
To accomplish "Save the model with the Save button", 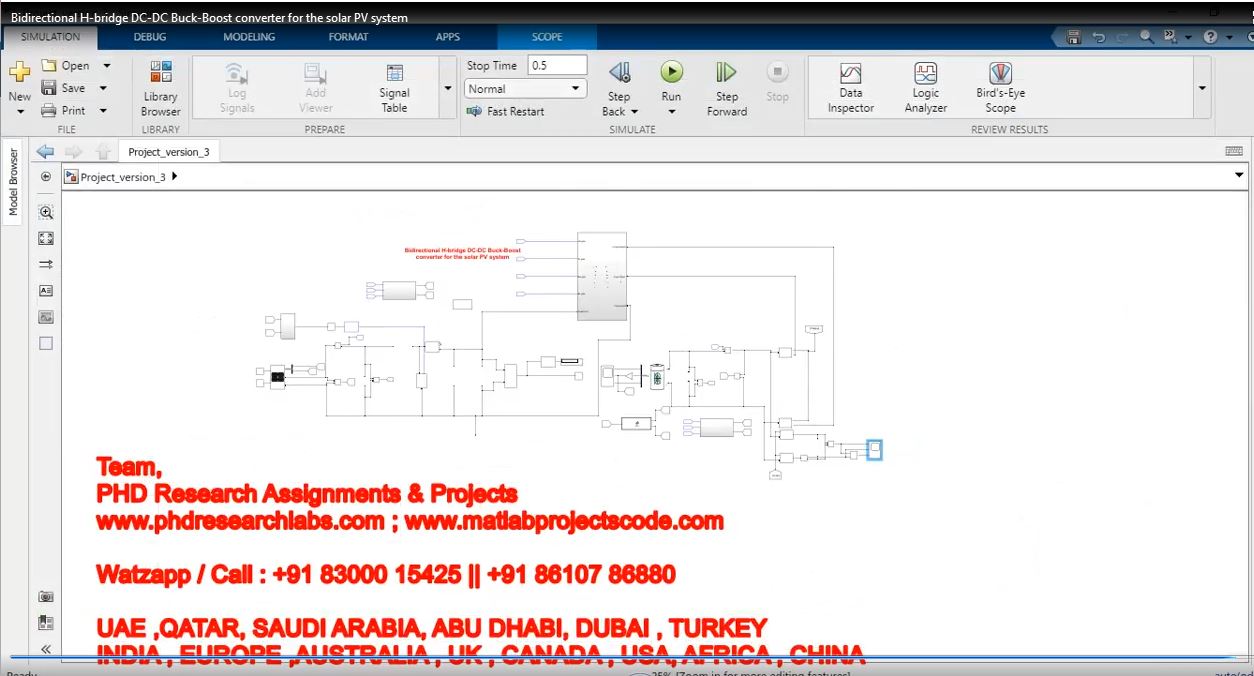I will pos(63,88).
